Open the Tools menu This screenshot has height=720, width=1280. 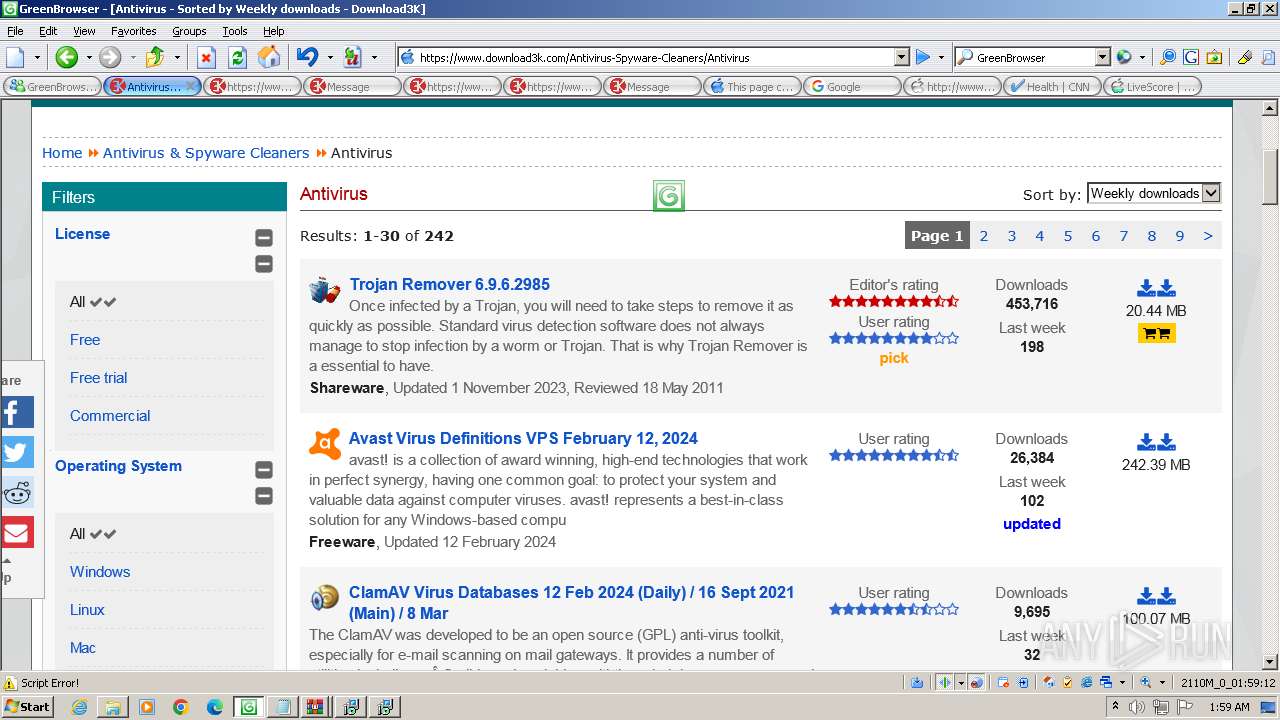pyautogui.click(x=235, y=31)
